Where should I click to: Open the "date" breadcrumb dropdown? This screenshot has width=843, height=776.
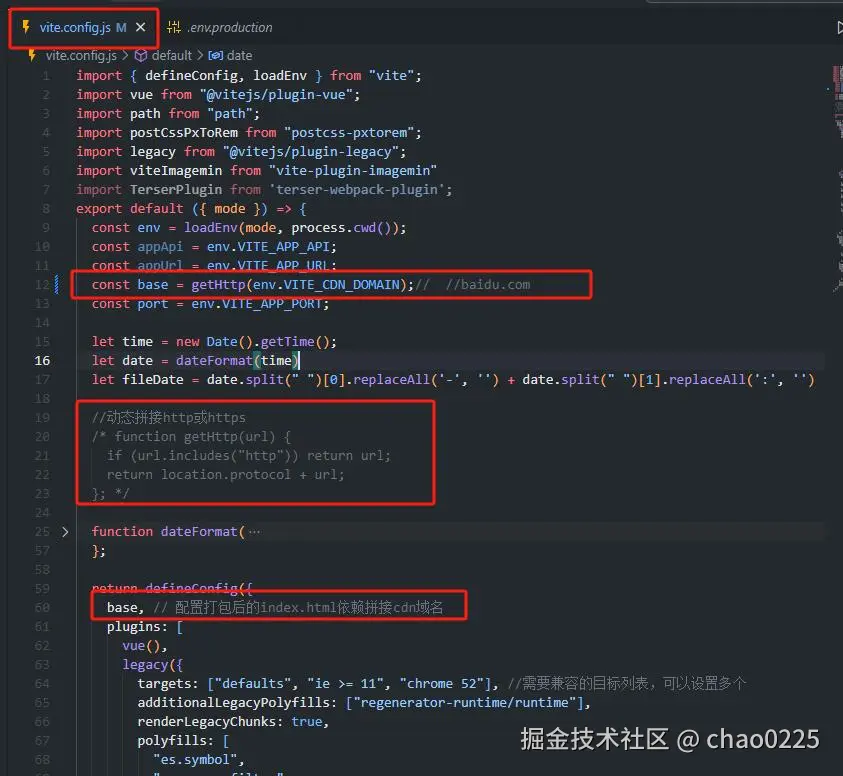239,55
